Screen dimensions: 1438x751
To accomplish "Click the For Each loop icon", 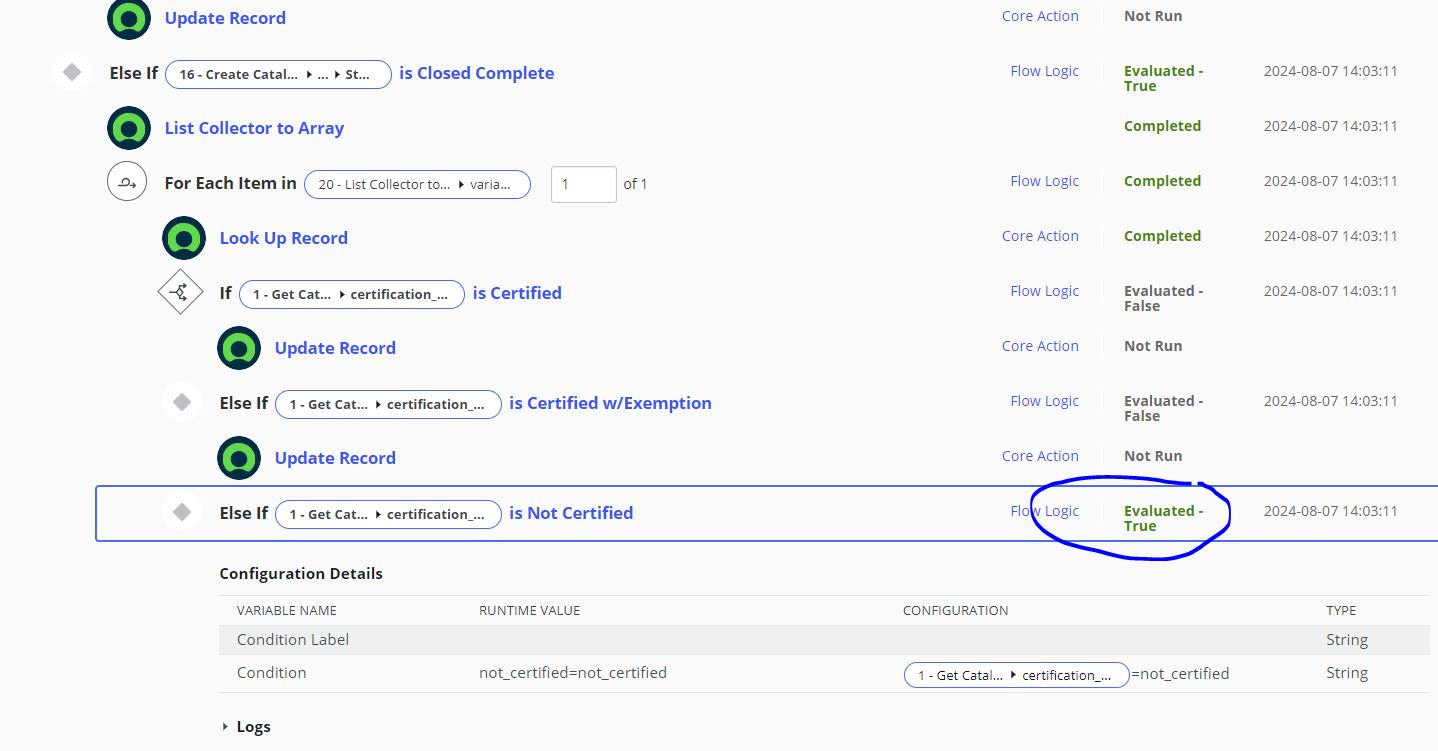I will (x=127, y=182).
